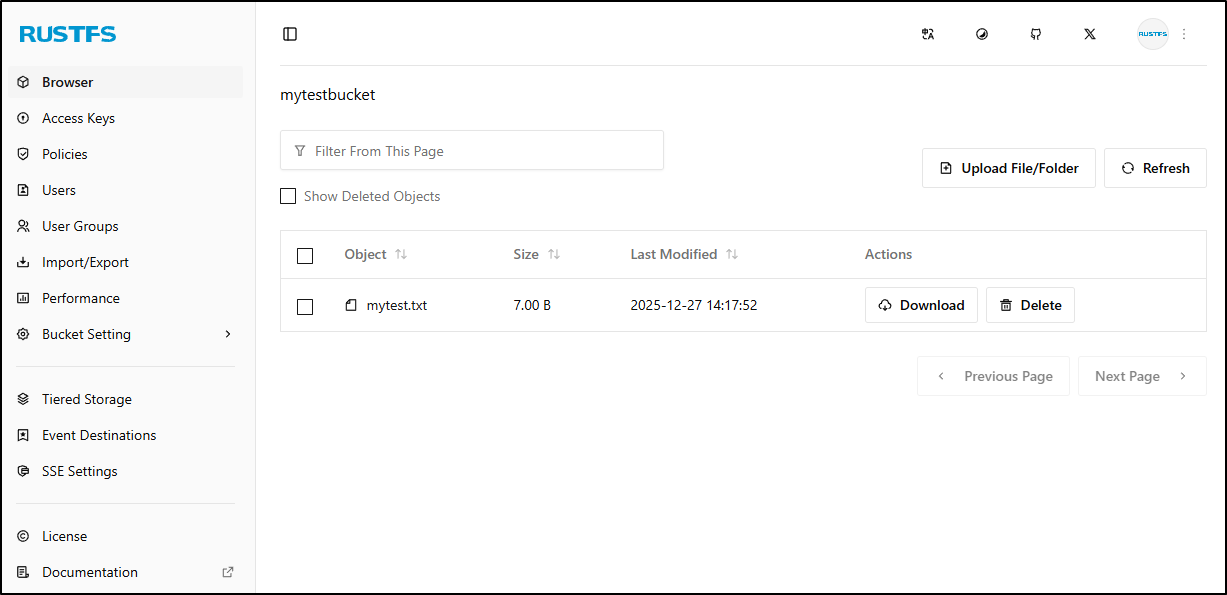Open the Policies sidebar item
The image size is (1227, 595).
tap(65, 154)
